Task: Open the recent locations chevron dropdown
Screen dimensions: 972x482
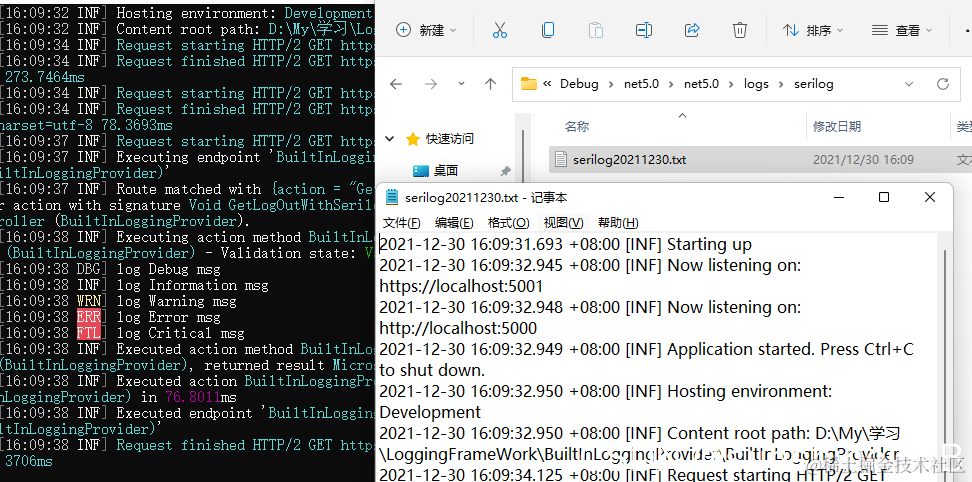Action: [461, 84]
